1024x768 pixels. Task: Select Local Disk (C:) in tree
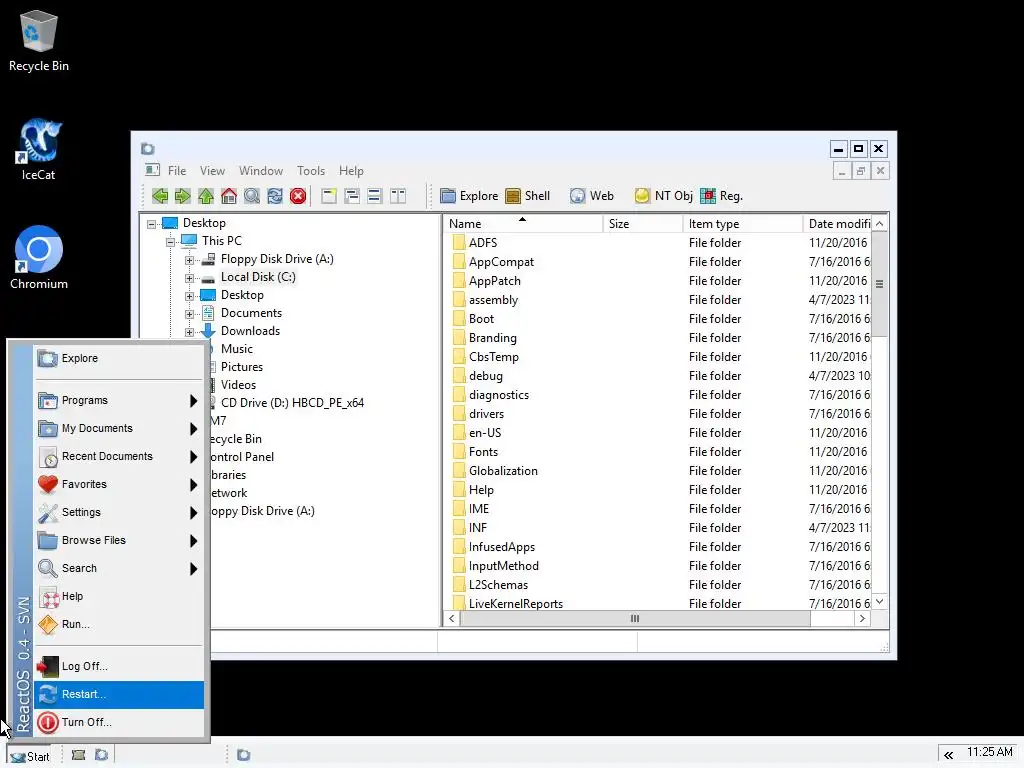tap(258, 277)
